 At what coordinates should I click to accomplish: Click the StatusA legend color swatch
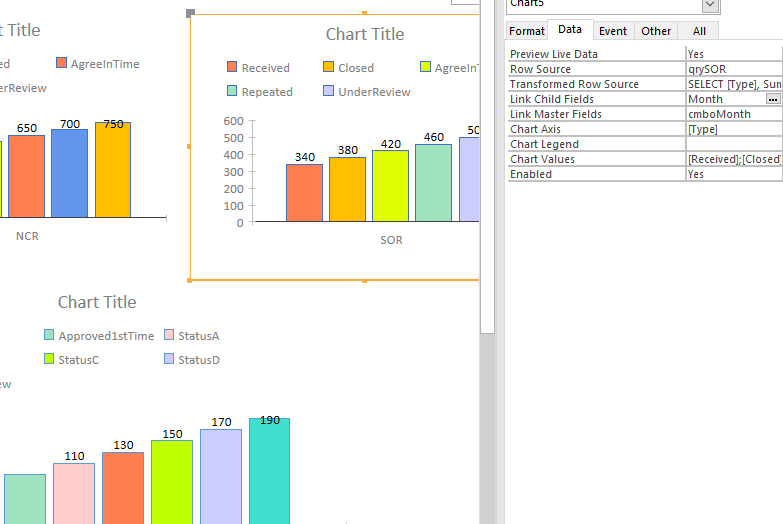169,334
